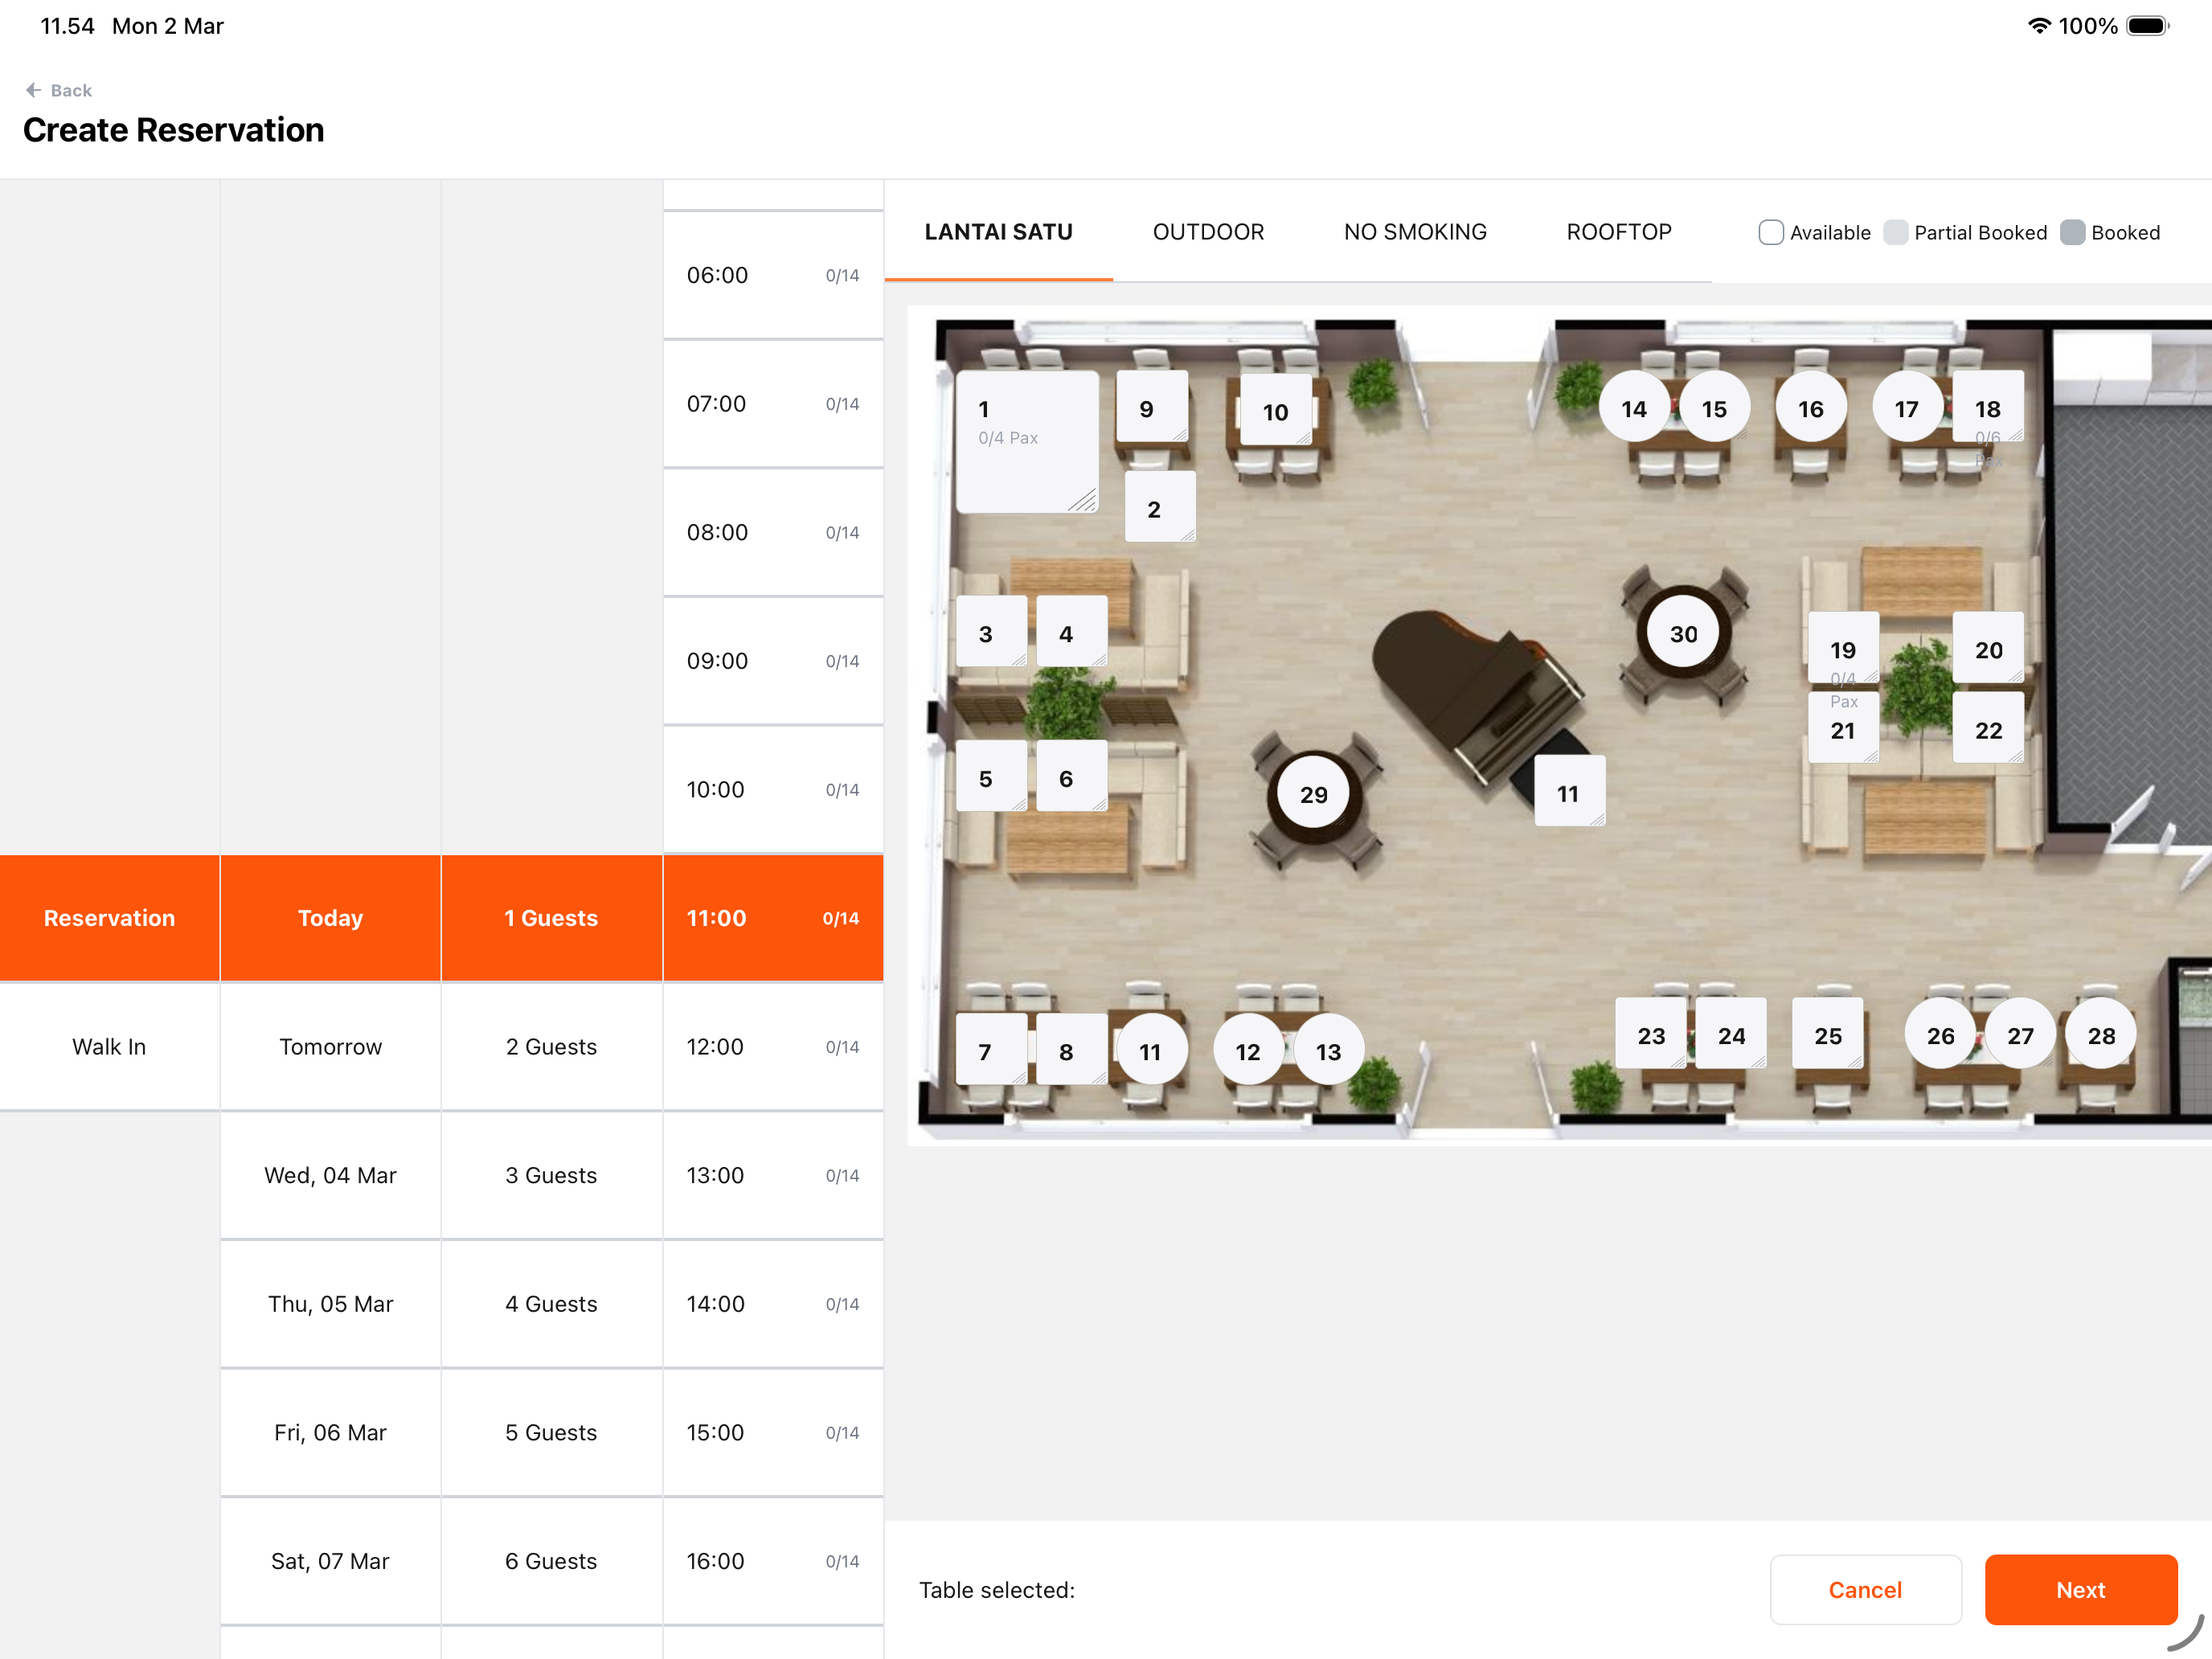
Task: Select table 22 on floor plan
Action: [1988, 728]
